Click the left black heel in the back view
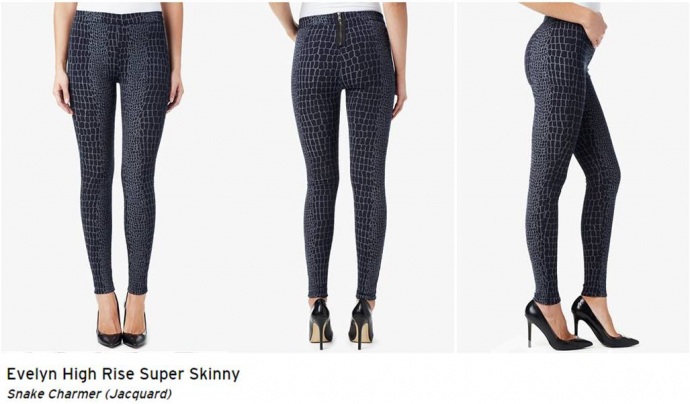This screenshot has height=404, width=690. (x=320, y=324)
